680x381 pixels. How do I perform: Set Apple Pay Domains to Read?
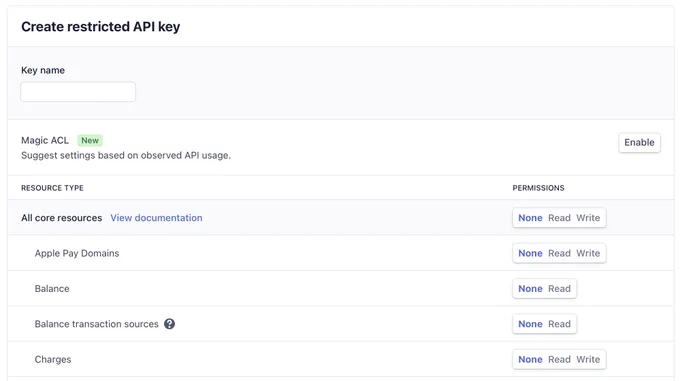pyautogui.click(x=559, y=253)
